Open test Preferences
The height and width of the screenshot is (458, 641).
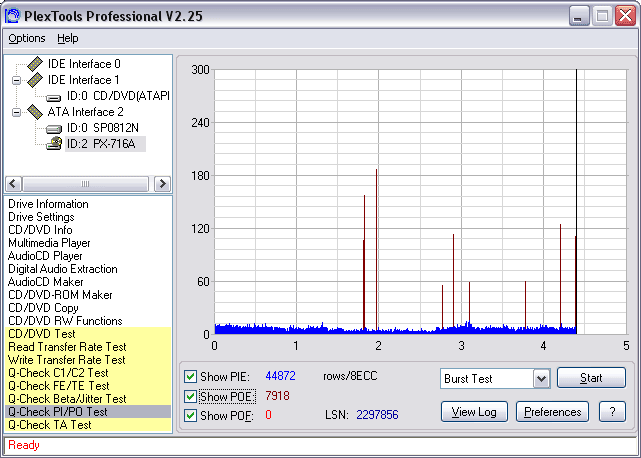click(x=552, y=412)
